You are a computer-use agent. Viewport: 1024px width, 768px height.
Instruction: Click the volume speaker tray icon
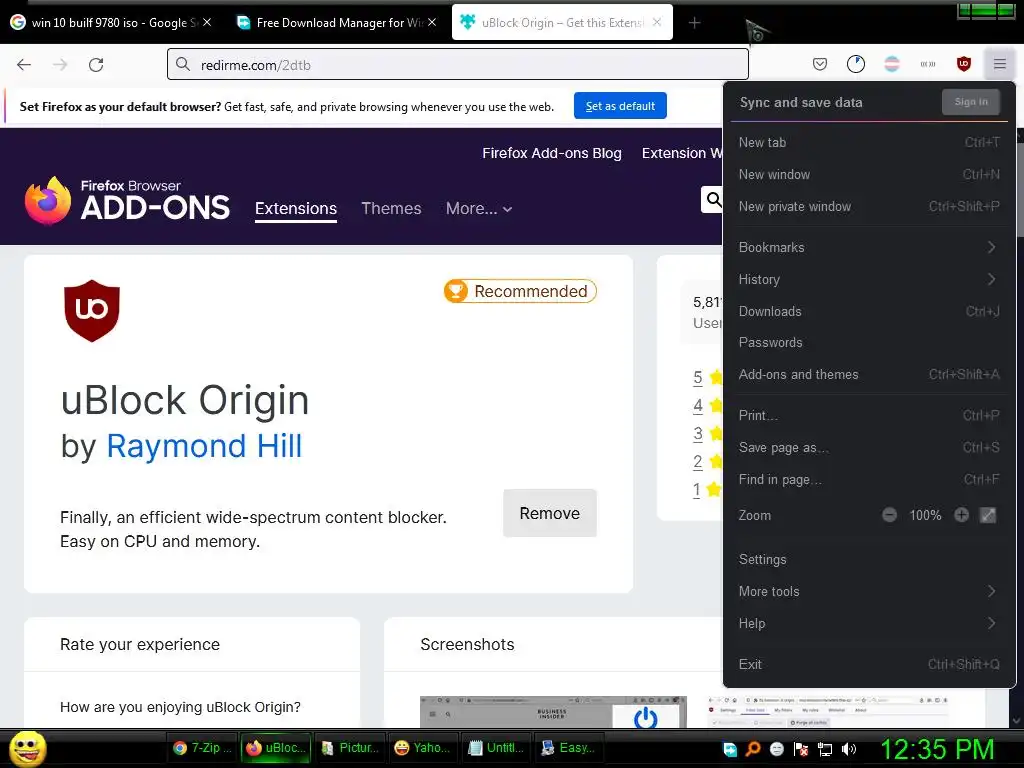pyautogui.click(x=849, y=749)
